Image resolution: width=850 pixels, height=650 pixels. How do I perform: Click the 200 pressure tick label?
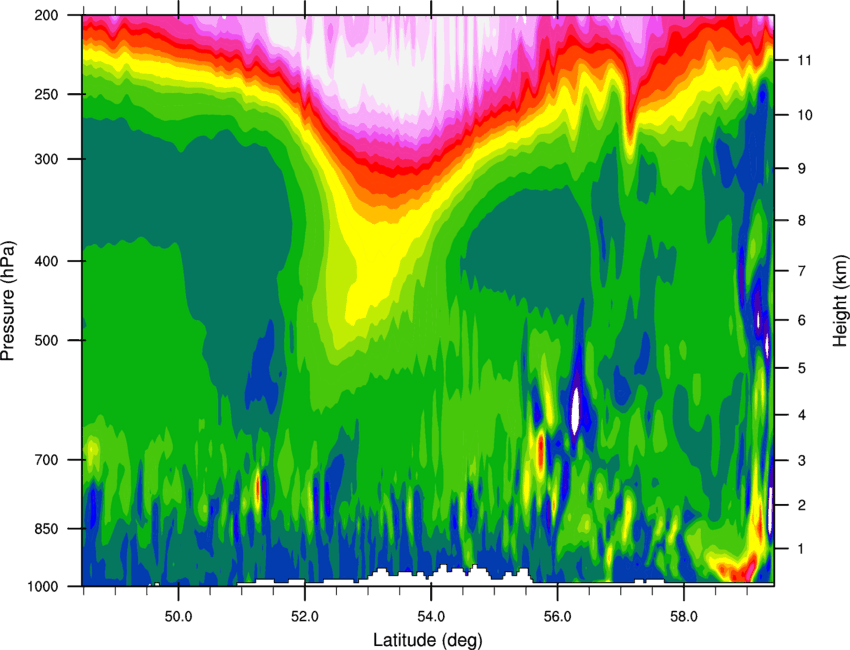pos(47,15)
